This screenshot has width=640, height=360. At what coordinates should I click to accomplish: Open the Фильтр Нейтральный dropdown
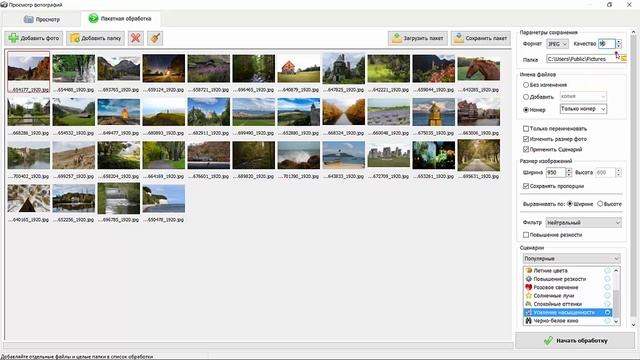[x=583, y=222]
